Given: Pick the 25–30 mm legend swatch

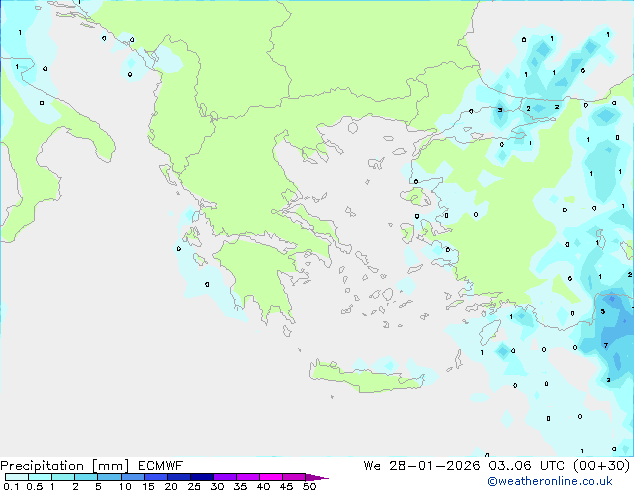Looking at the screenshot, I should click(202, 477).
